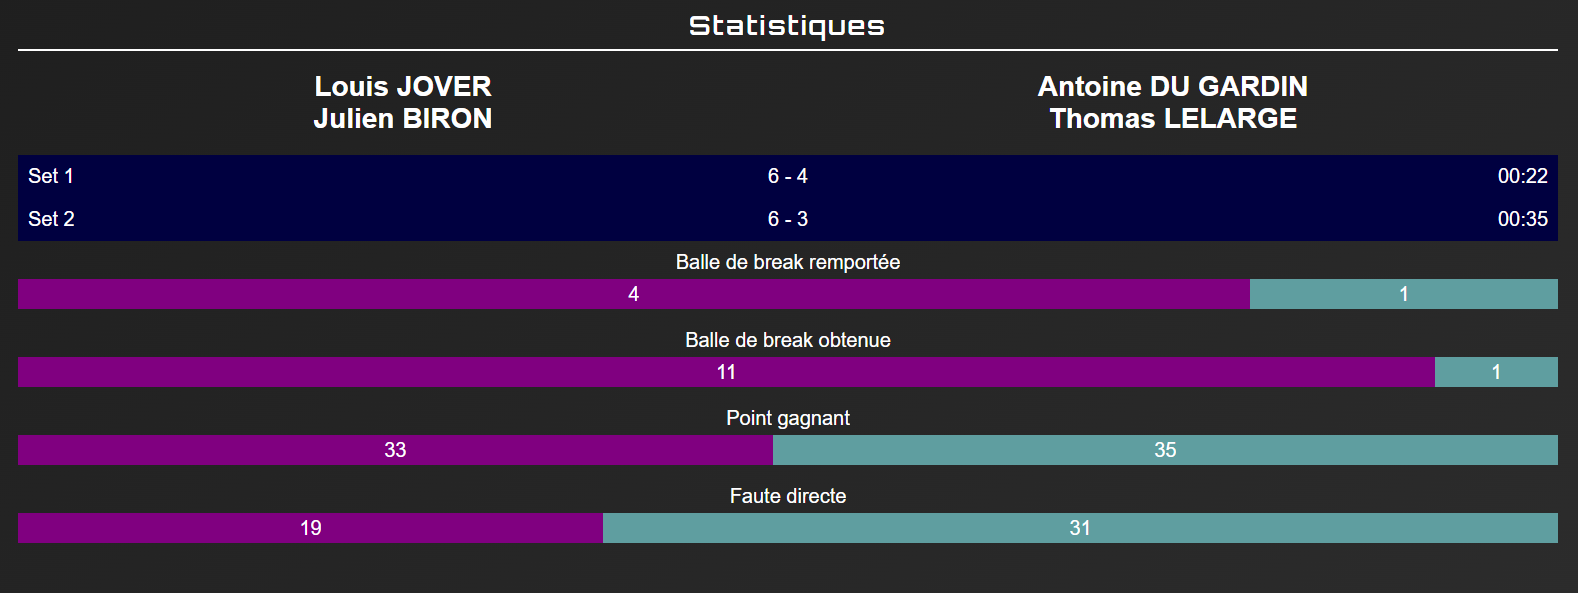Viewport: 1578px width, 593px height.
Task: Click the Set 2 duration 00:35
Action: click(1522, 219)
